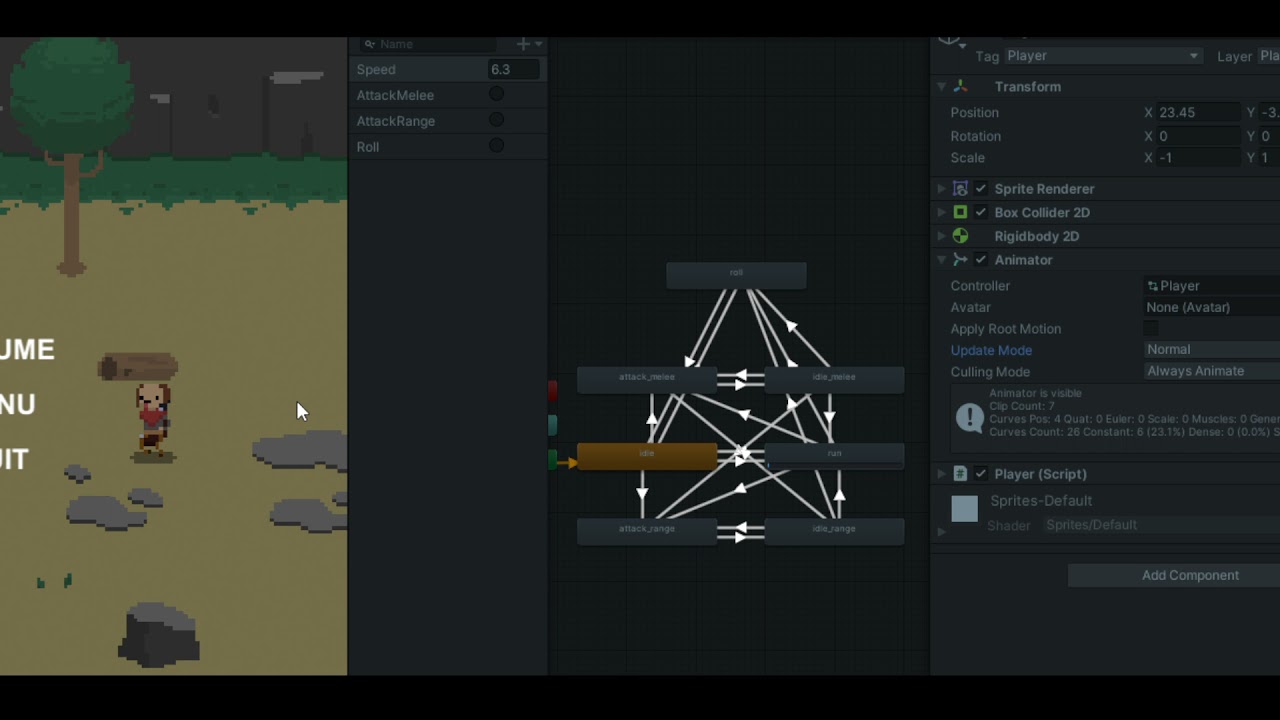
Task: Click the Sprite Renderer component icon
Action: tap(959, 188)
